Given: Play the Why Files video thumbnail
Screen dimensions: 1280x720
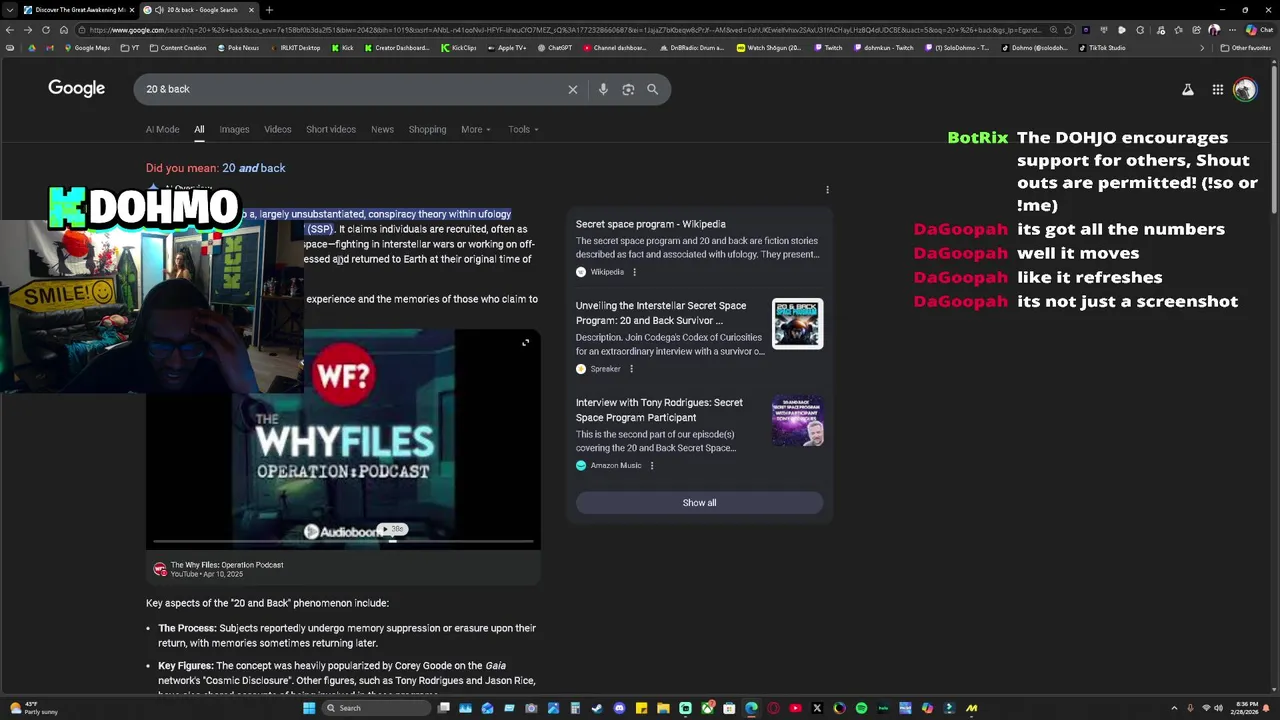Looking at the screenshot, I should [x=343, y=438].
